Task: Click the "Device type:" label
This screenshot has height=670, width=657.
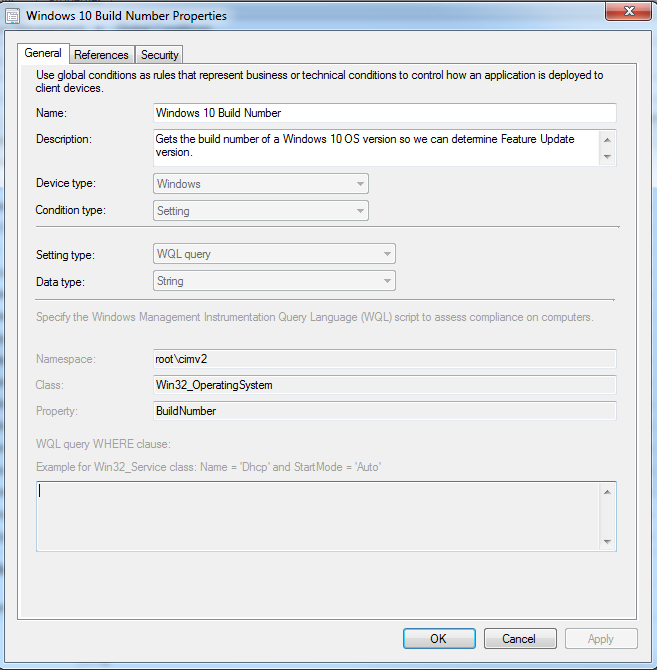Action: point(66,183)
